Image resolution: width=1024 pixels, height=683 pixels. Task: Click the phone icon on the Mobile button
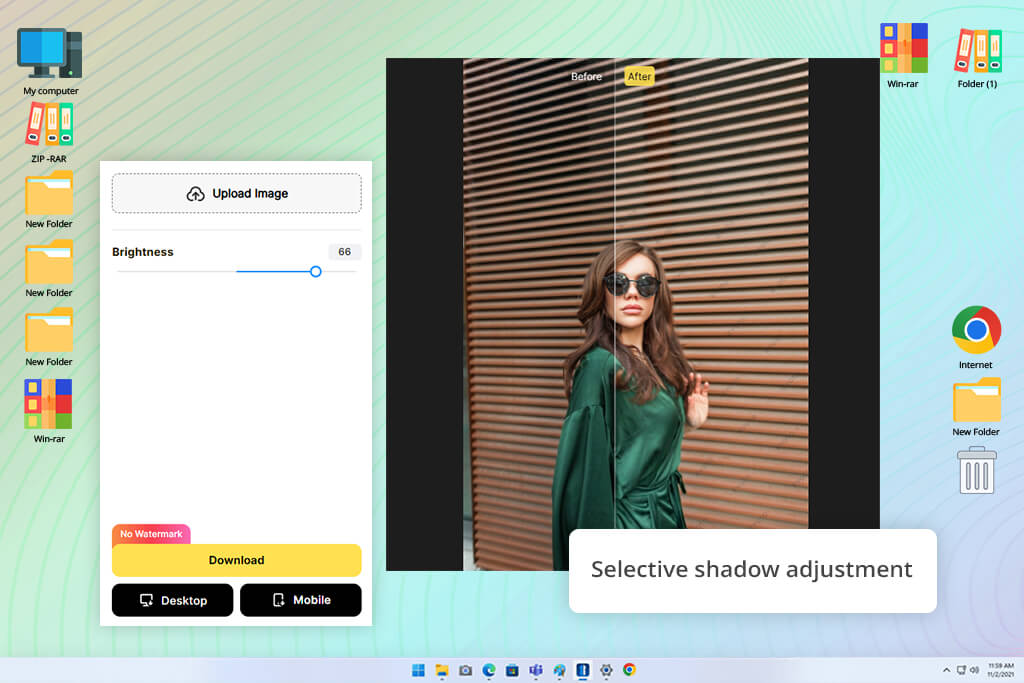tap(279, 600)
